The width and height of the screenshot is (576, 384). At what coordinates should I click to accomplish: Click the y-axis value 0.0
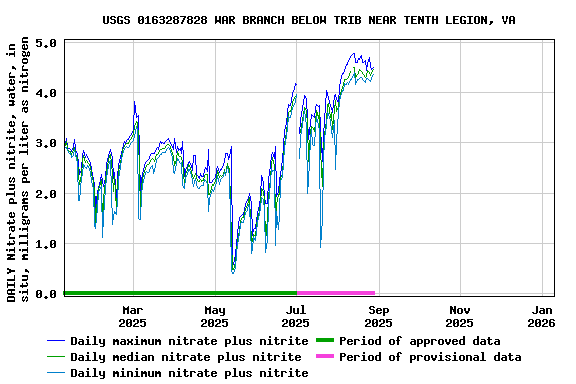click(46, 294)
